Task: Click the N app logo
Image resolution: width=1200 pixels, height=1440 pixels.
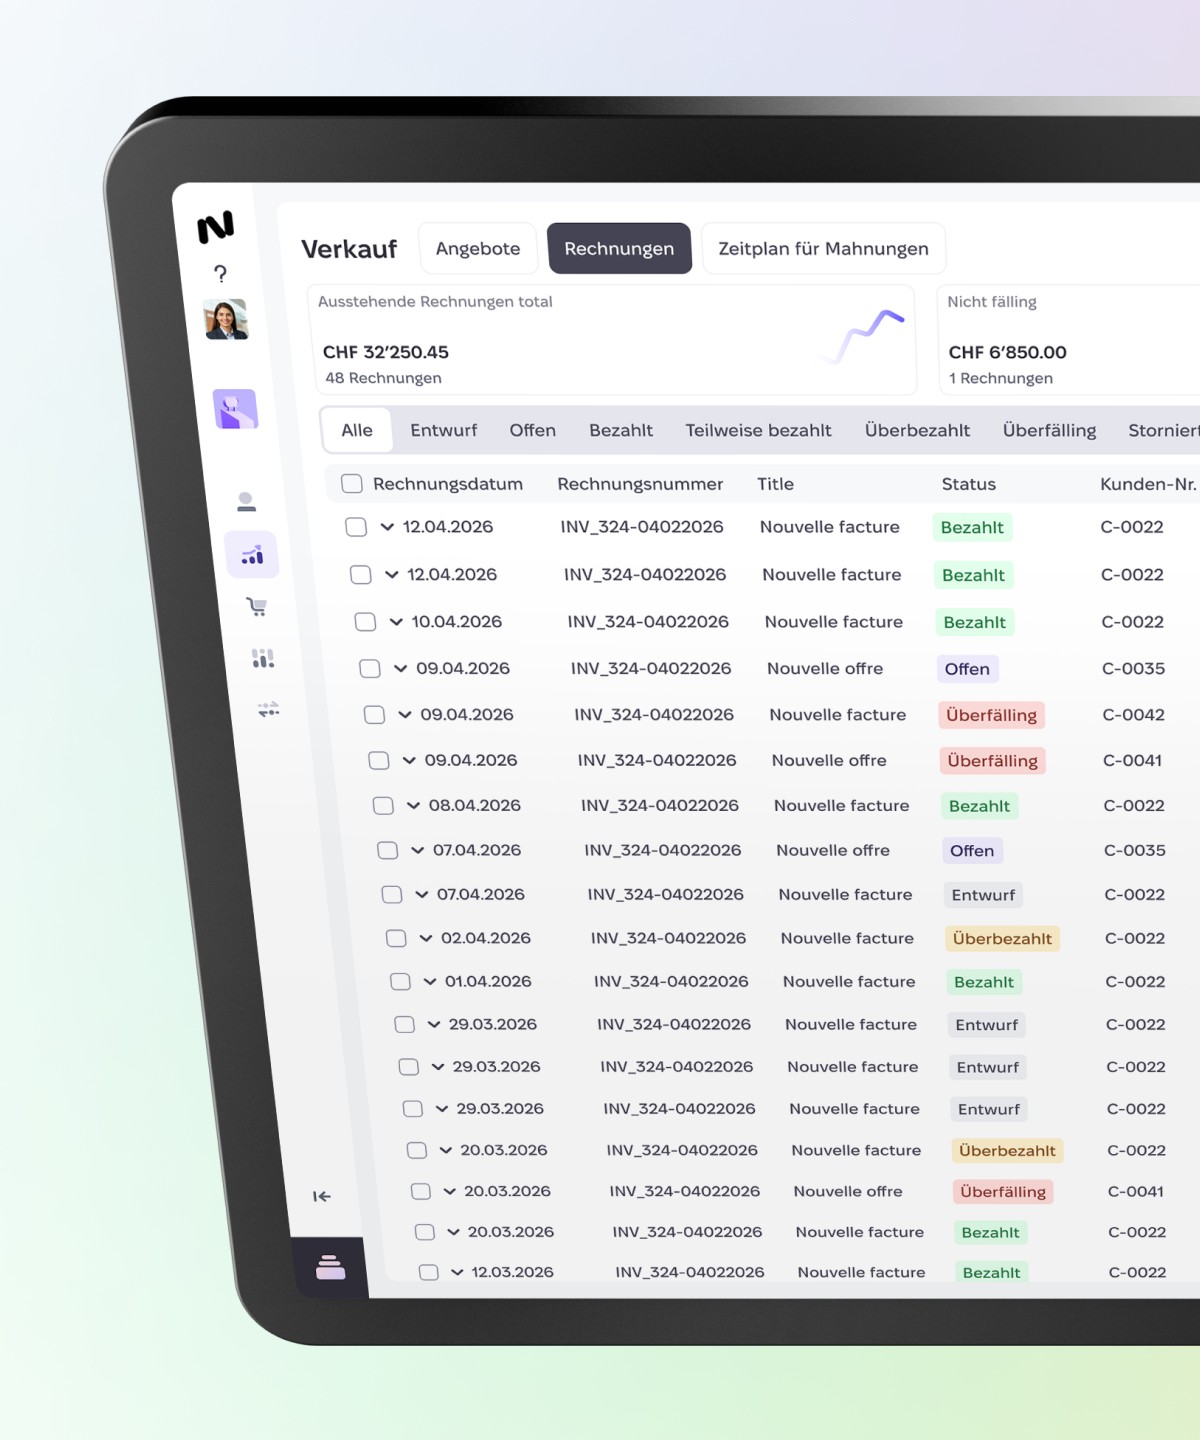Action: click(x=215, y=227)
